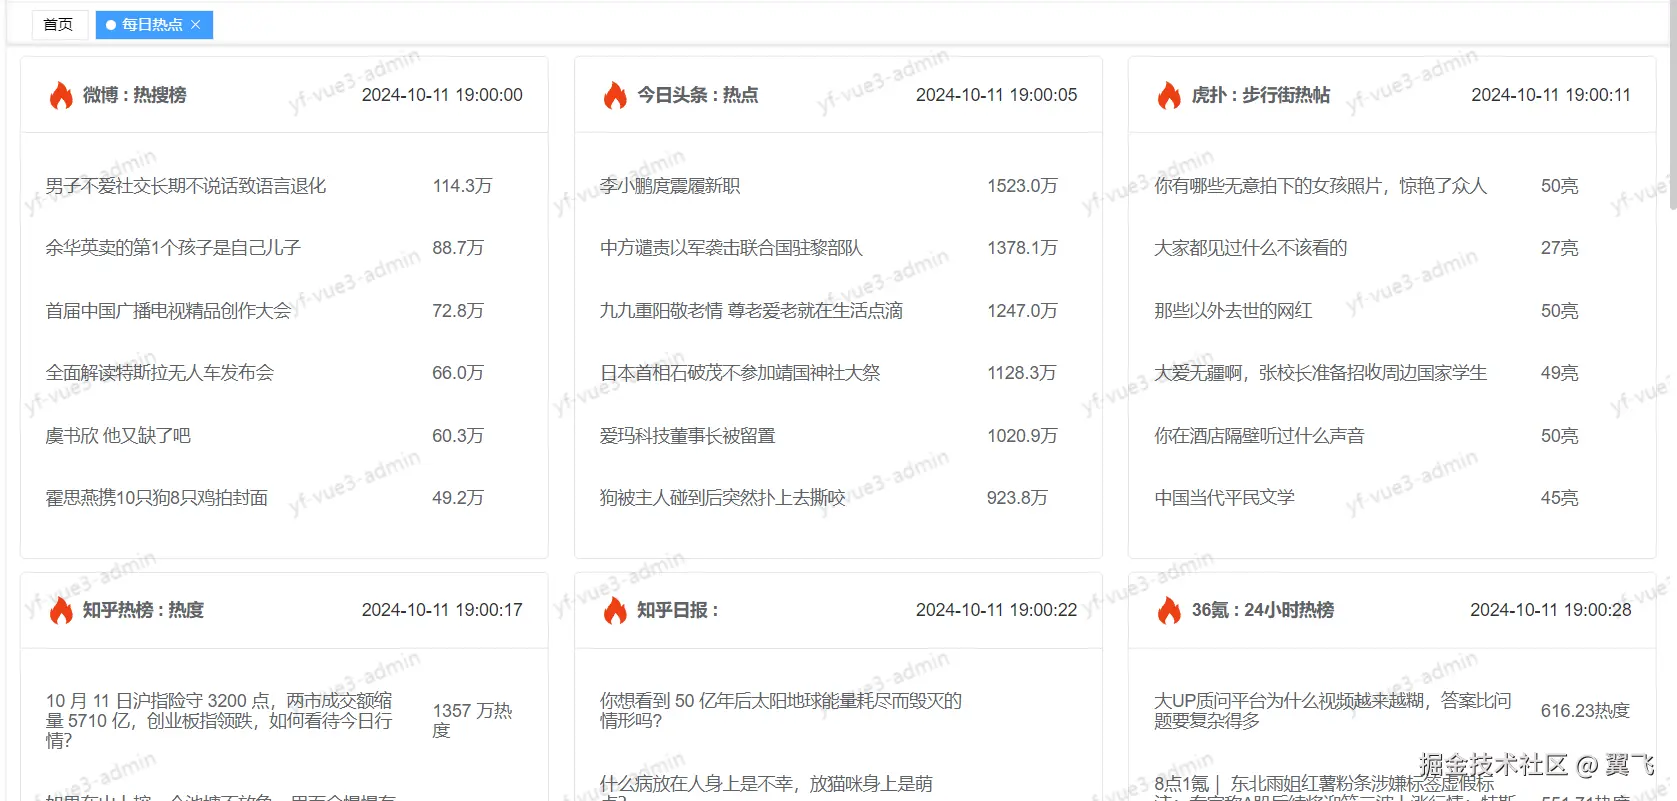Open 余华英卖的第1个孩子是自己儿子

(x=173, y=248)
